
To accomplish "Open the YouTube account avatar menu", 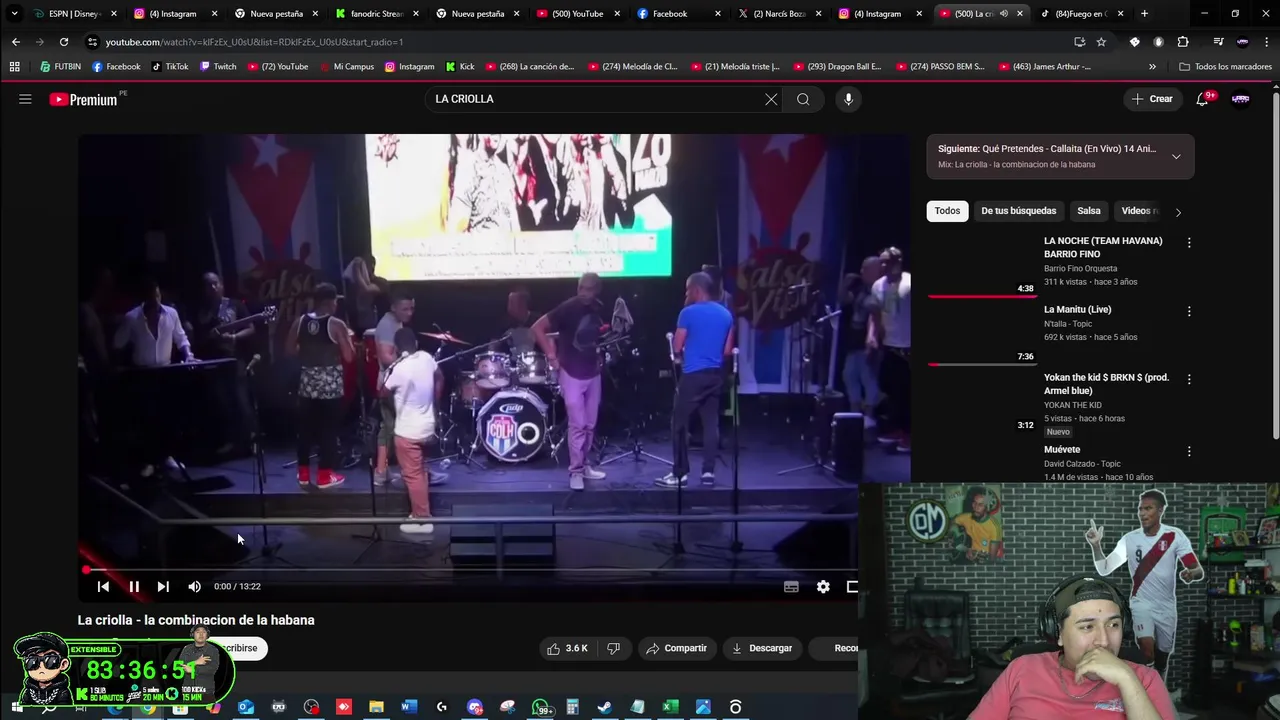I will pos(1241,99).
